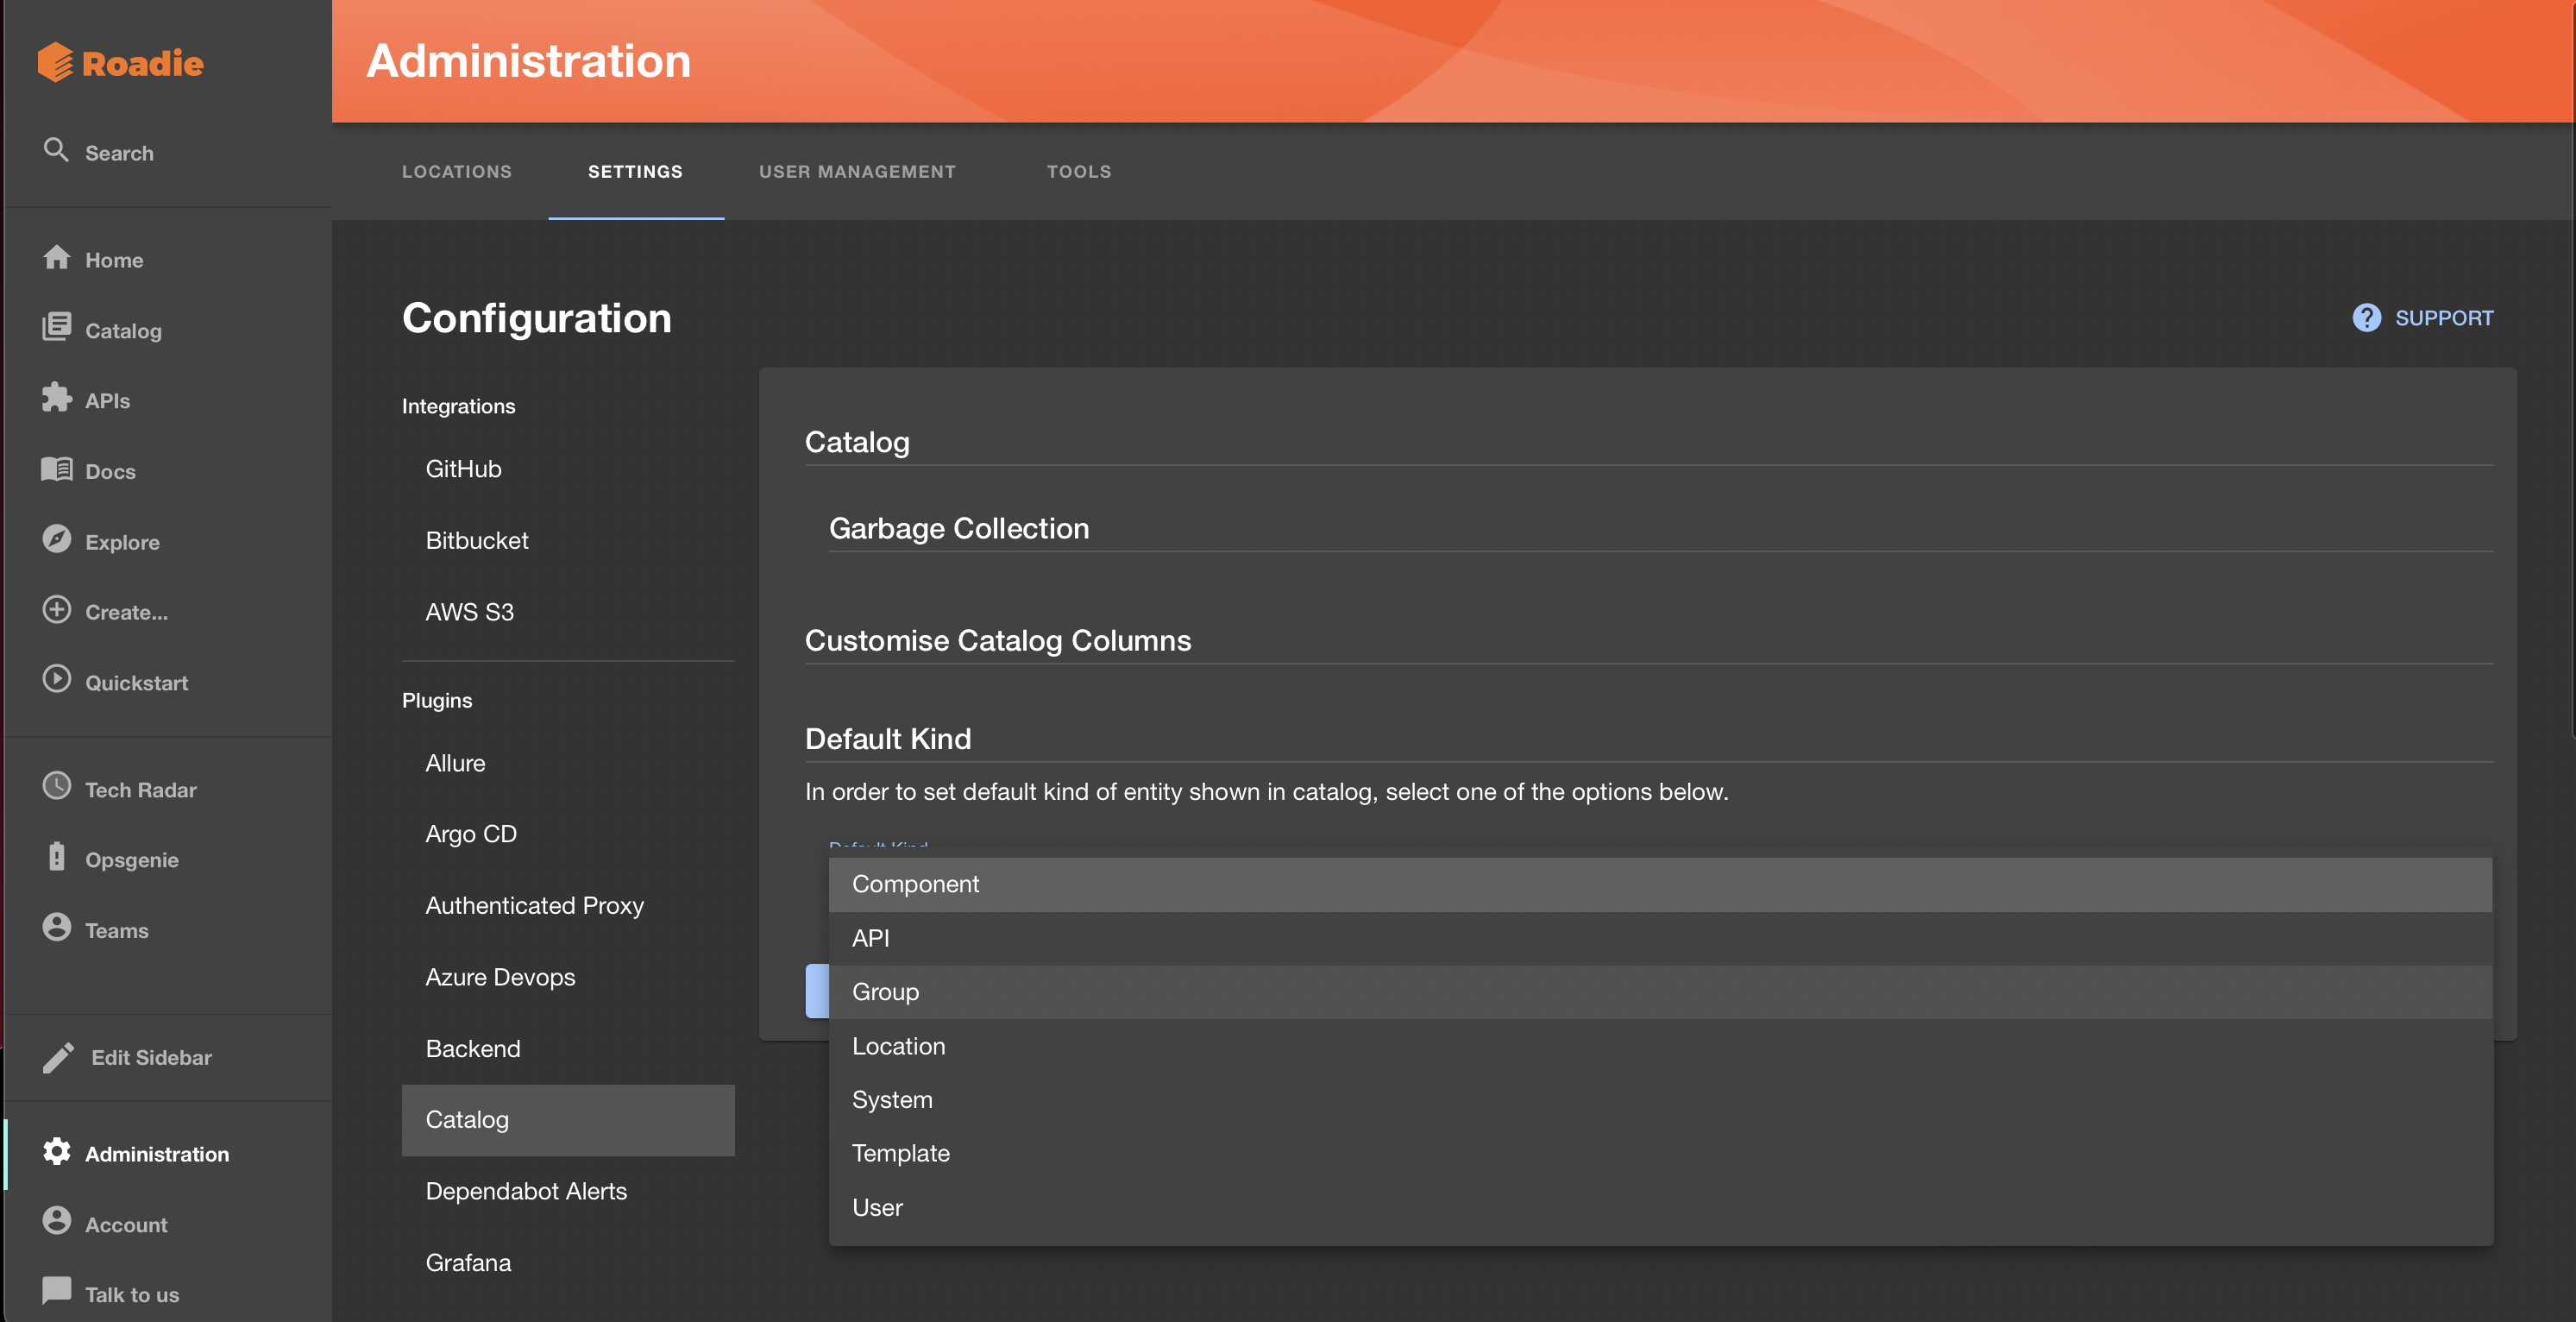Open Tech Radar clock icon
This screenshot has width=2576, height=1322.
coord(56,787)
